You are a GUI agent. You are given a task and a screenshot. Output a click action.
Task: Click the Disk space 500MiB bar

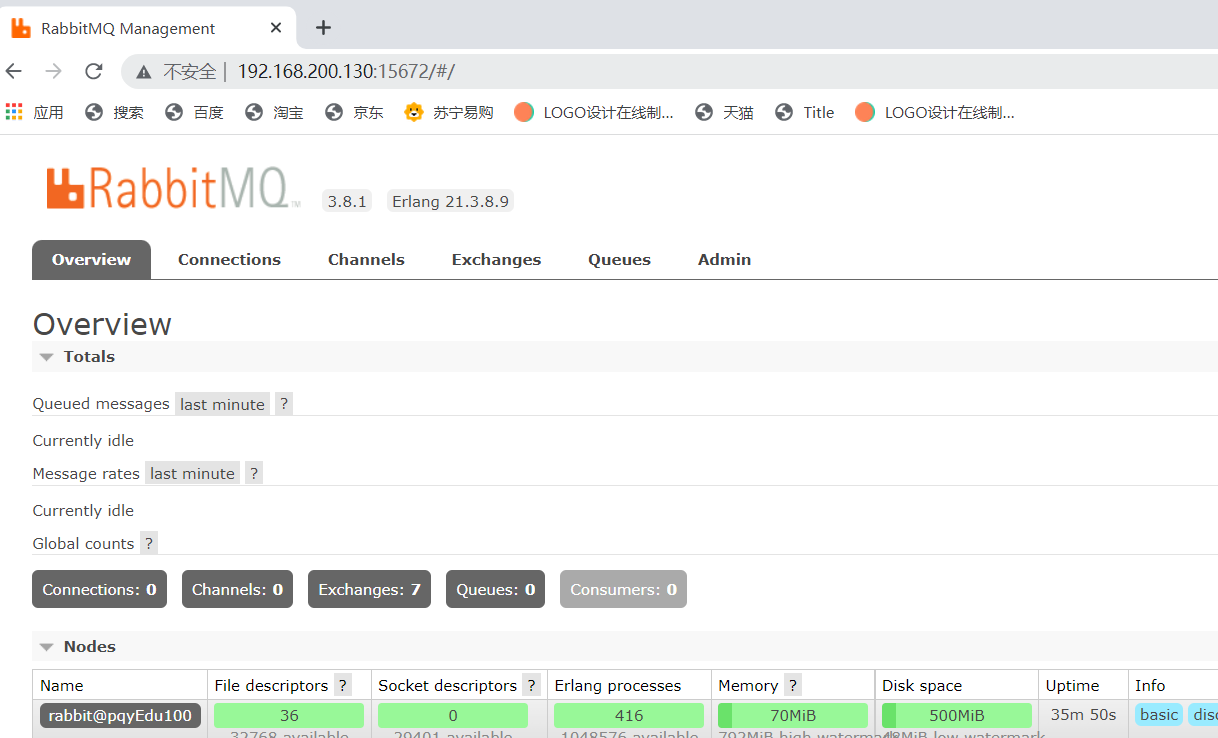coord(957,715)
